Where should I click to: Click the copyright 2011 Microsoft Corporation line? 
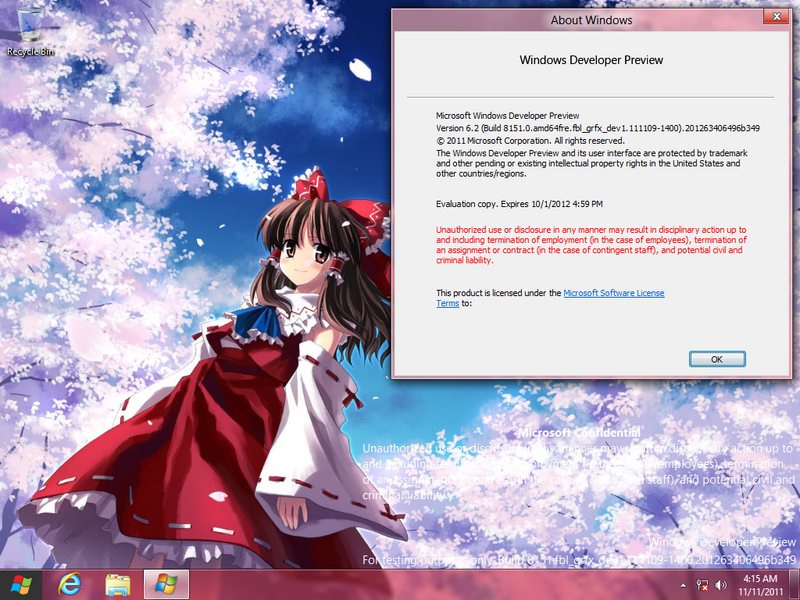530,141
